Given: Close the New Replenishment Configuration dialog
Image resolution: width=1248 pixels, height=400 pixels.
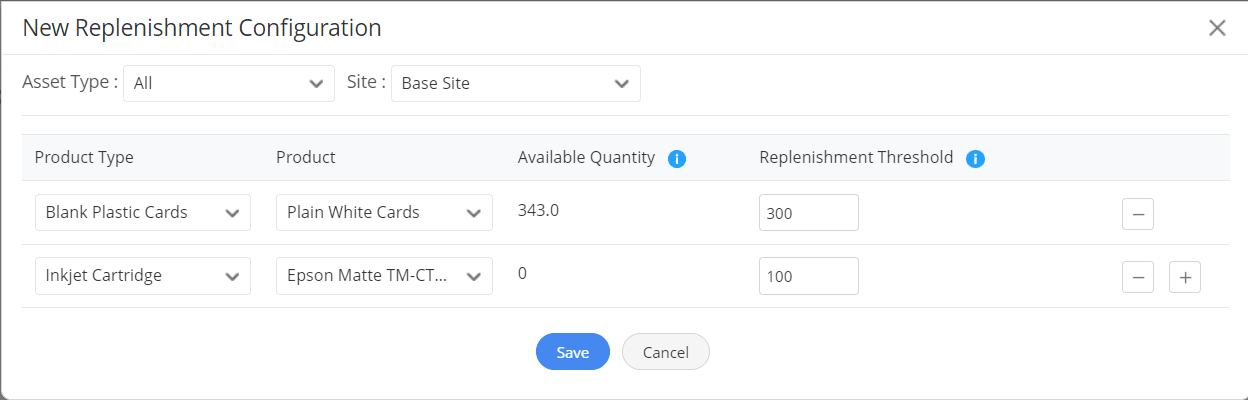Looking at the screenshot, I should pyautogui.click(x=1217, y=28).
